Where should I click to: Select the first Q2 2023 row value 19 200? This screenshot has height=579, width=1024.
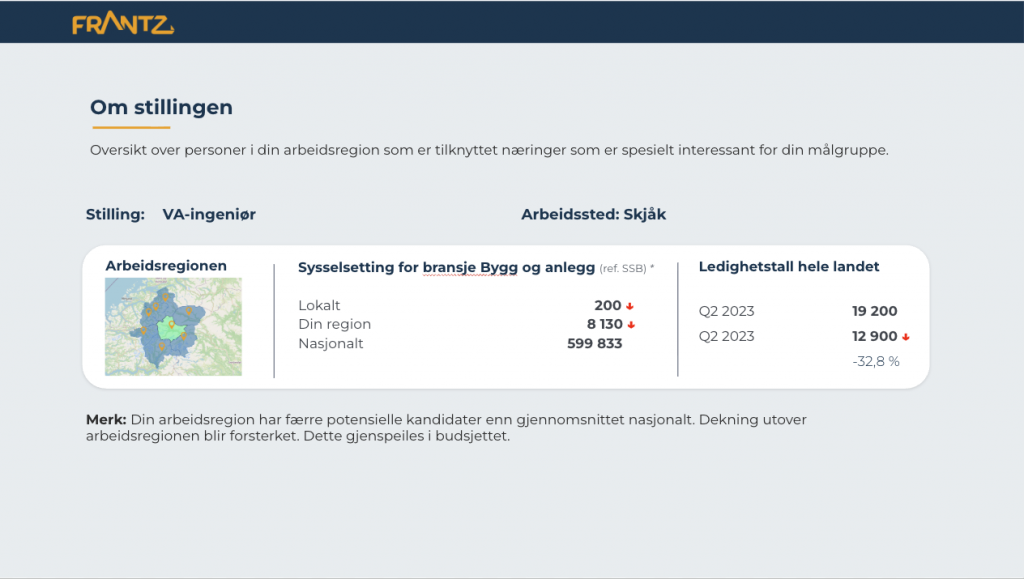point(876,311)
